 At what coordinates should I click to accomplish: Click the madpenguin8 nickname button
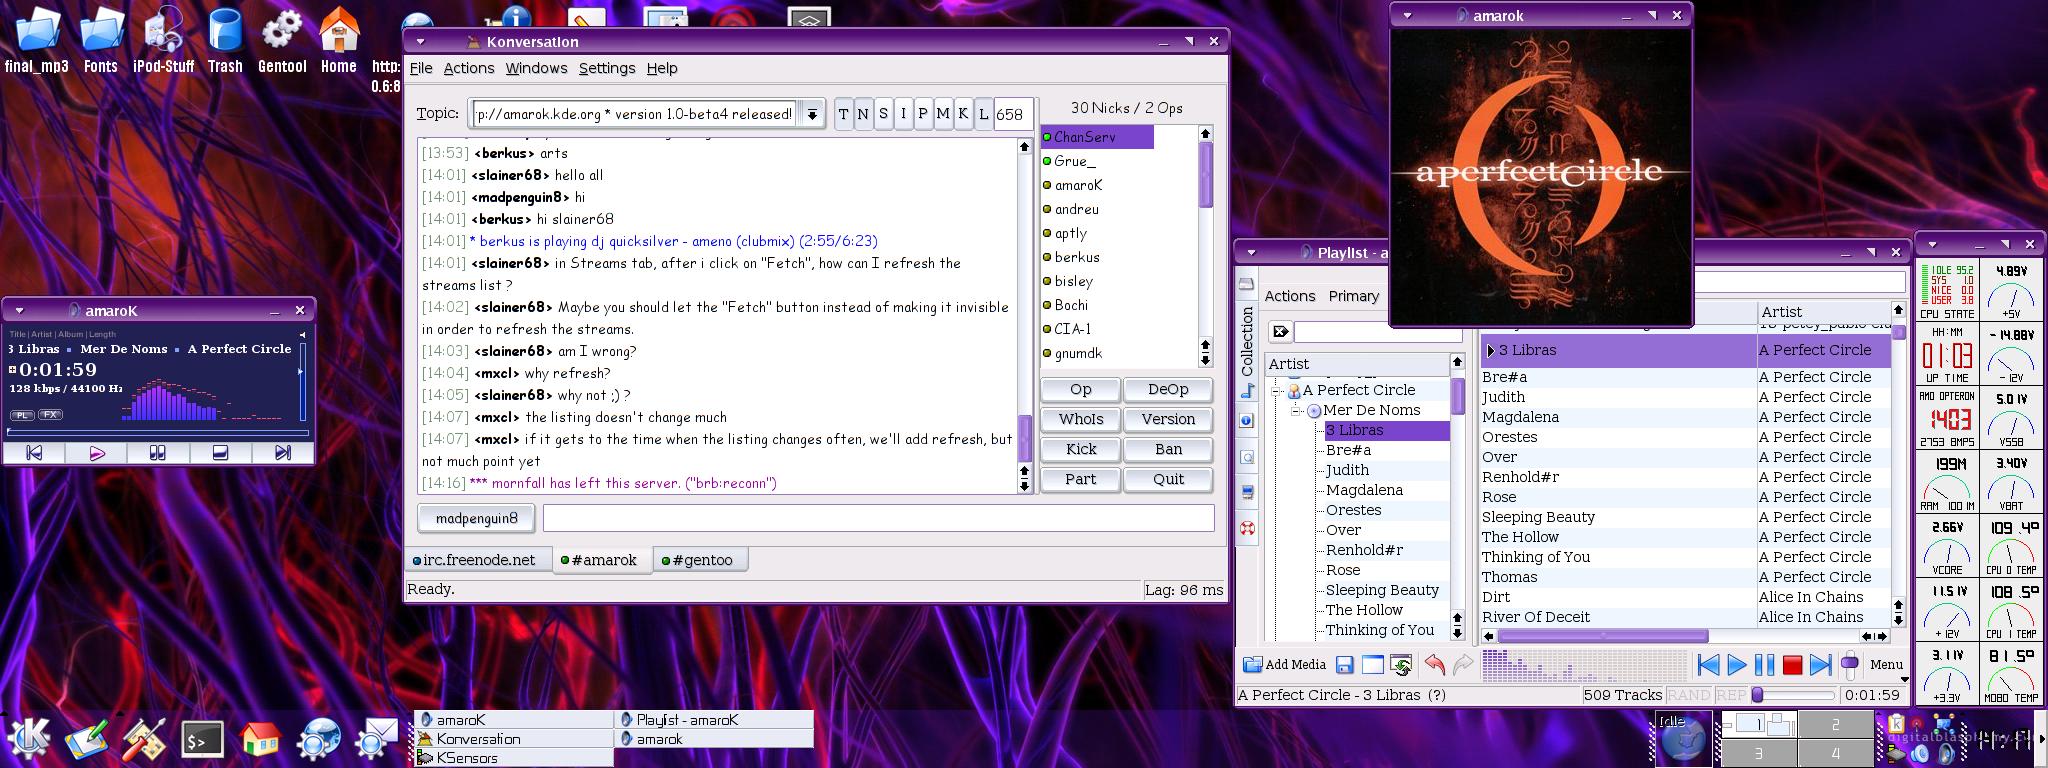tap(476, 518)
